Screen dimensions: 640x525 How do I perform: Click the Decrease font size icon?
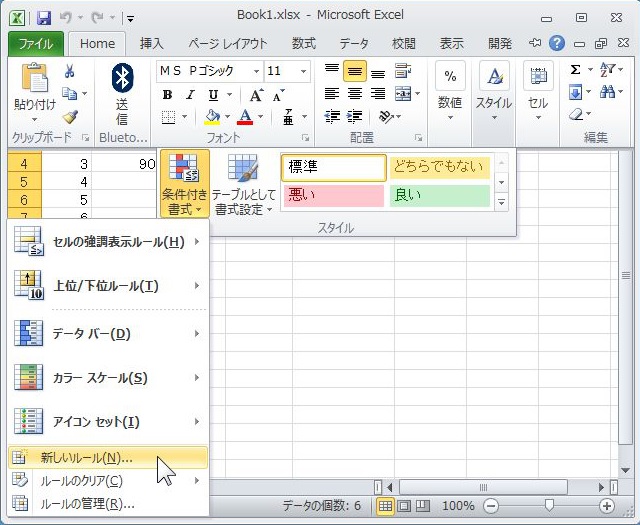click(279, 96)
